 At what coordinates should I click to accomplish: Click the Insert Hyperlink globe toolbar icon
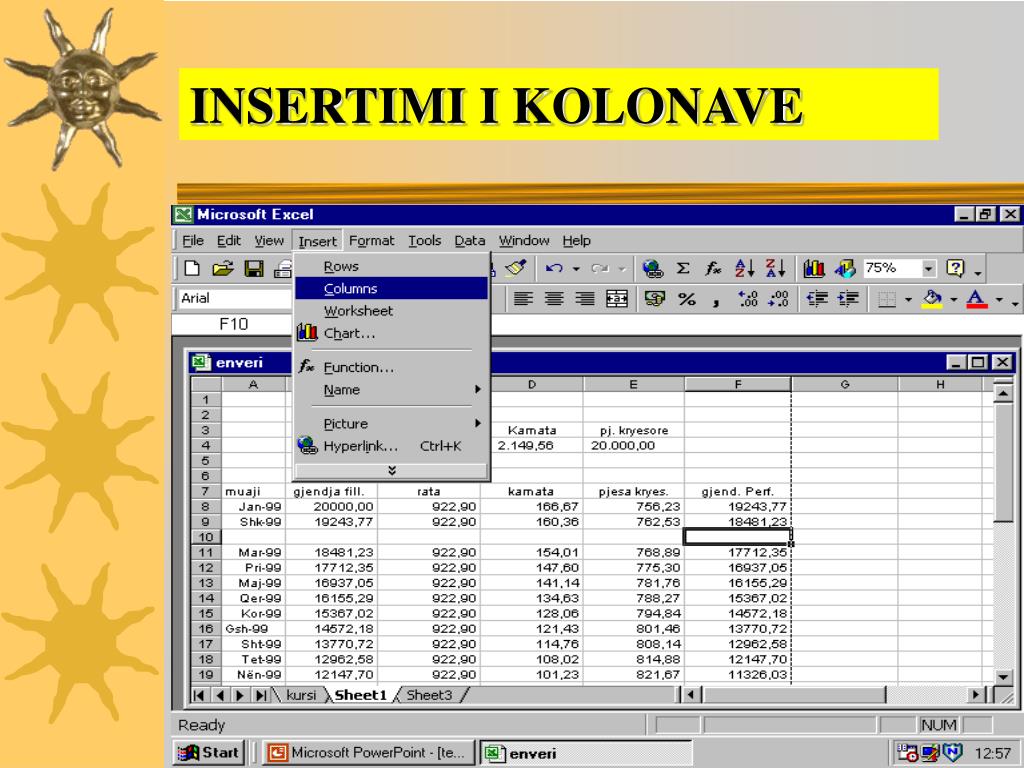652,268
